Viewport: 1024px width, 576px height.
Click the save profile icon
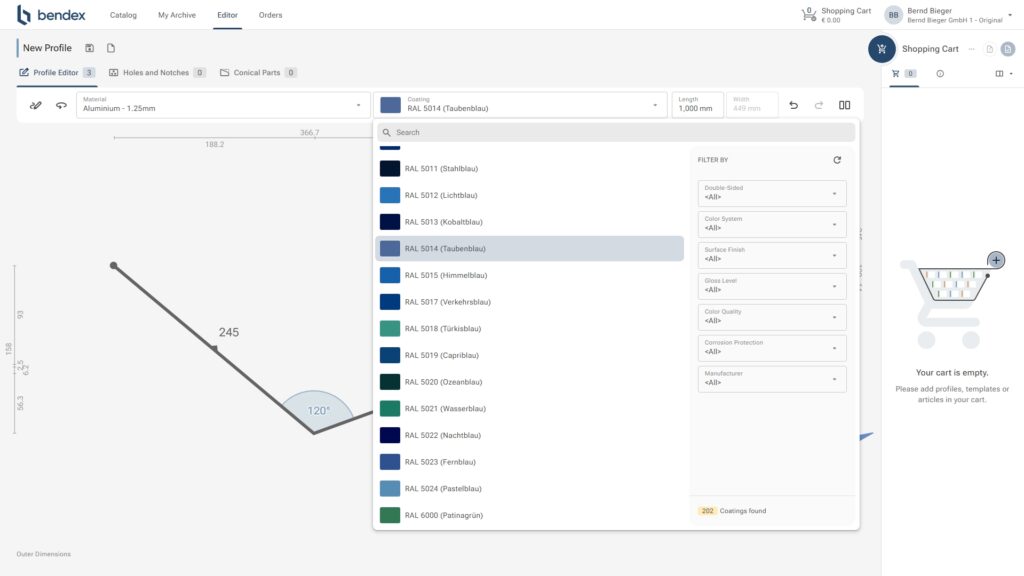90,48
